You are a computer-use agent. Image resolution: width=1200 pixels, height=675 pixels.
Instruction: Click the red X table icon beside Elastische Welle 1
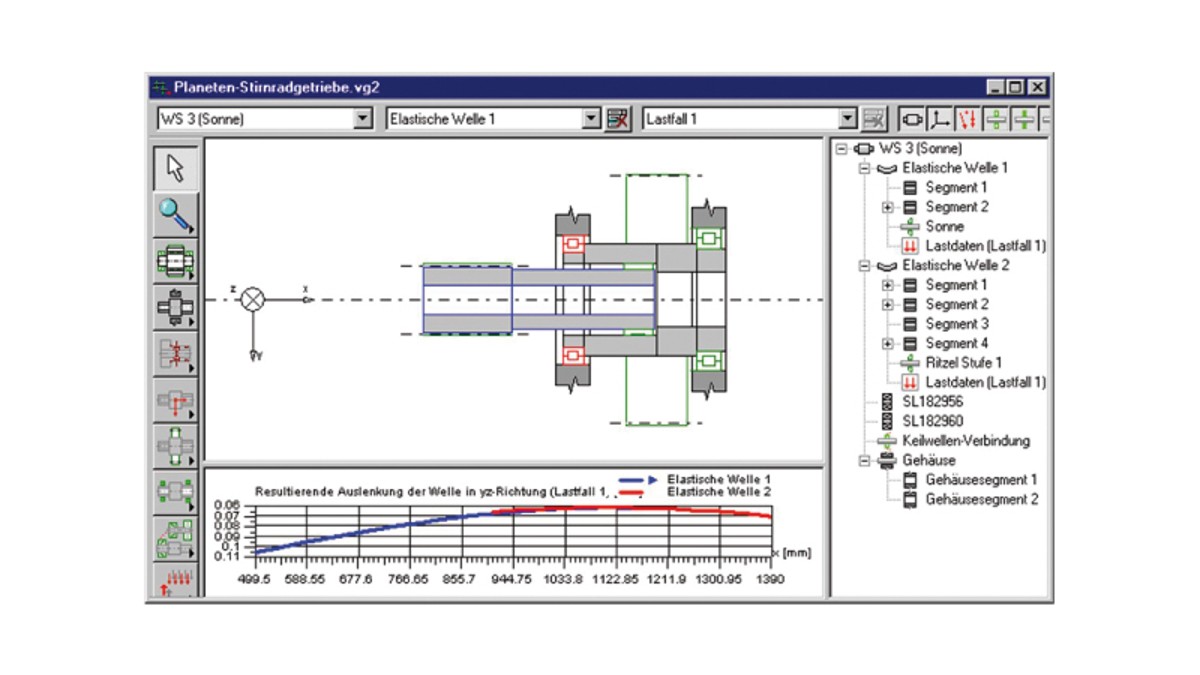620,119
